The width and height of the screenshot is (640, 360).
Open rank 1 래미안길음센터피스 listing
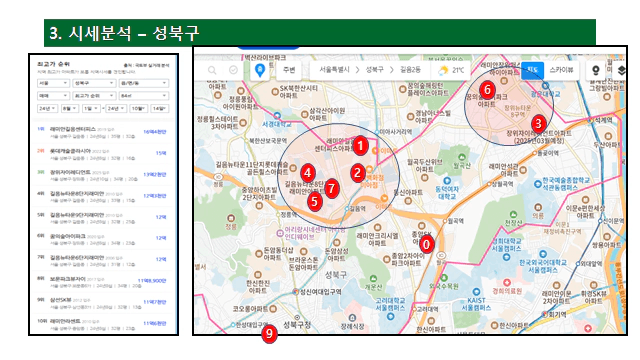coord(102,132)
